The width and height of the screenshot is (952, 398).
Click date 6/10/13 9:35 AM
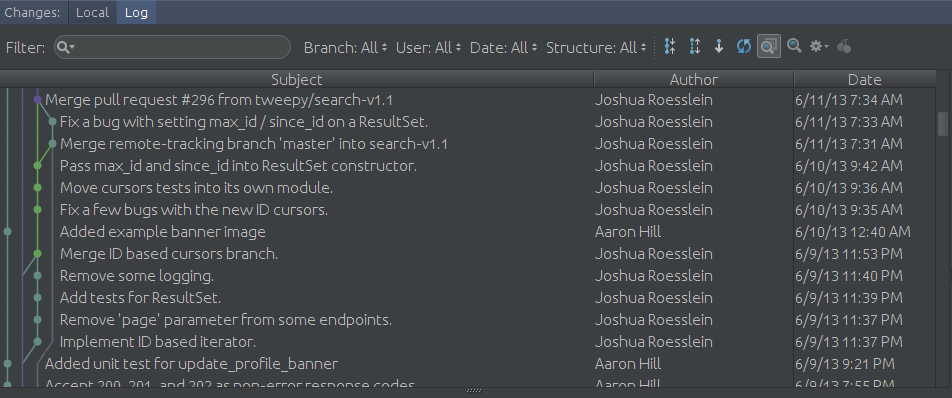click(849, 210)
